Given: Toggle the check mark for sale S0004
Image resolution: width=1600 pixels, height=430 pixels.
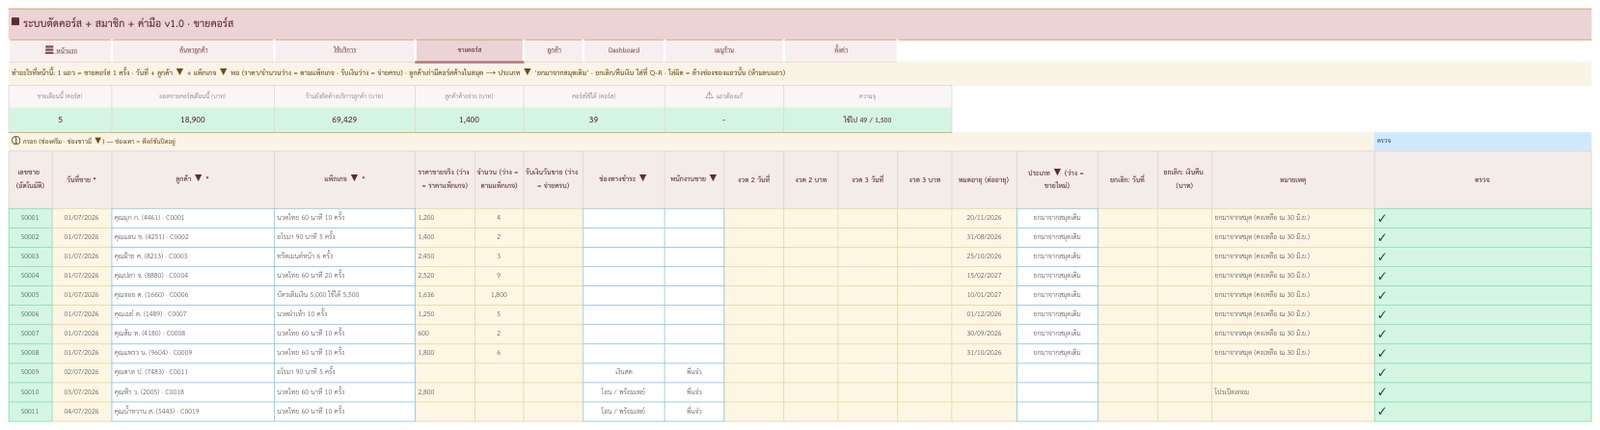Looking at the screenshot, I should point(1382,276).
